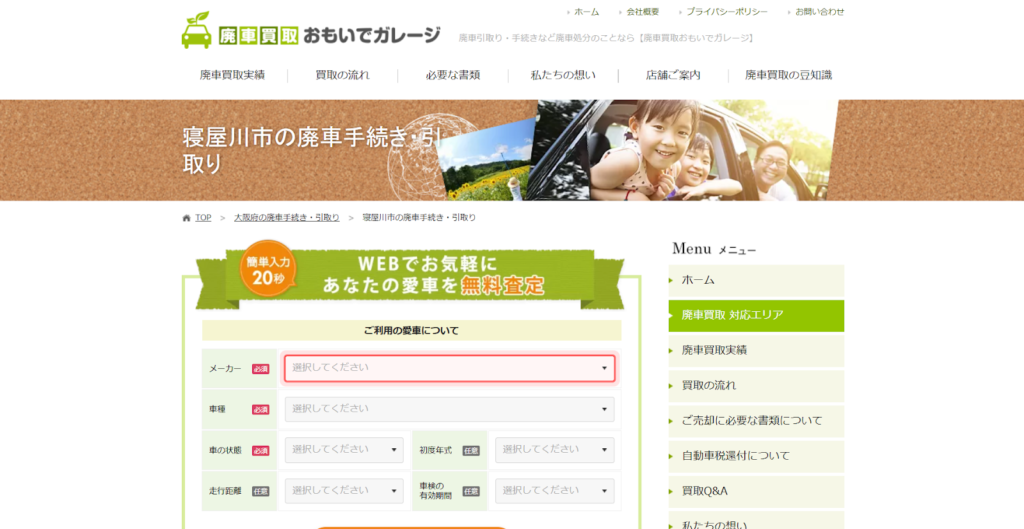
Task: Open the 車の状態 dropdown
Action: [x=344, y=450]
